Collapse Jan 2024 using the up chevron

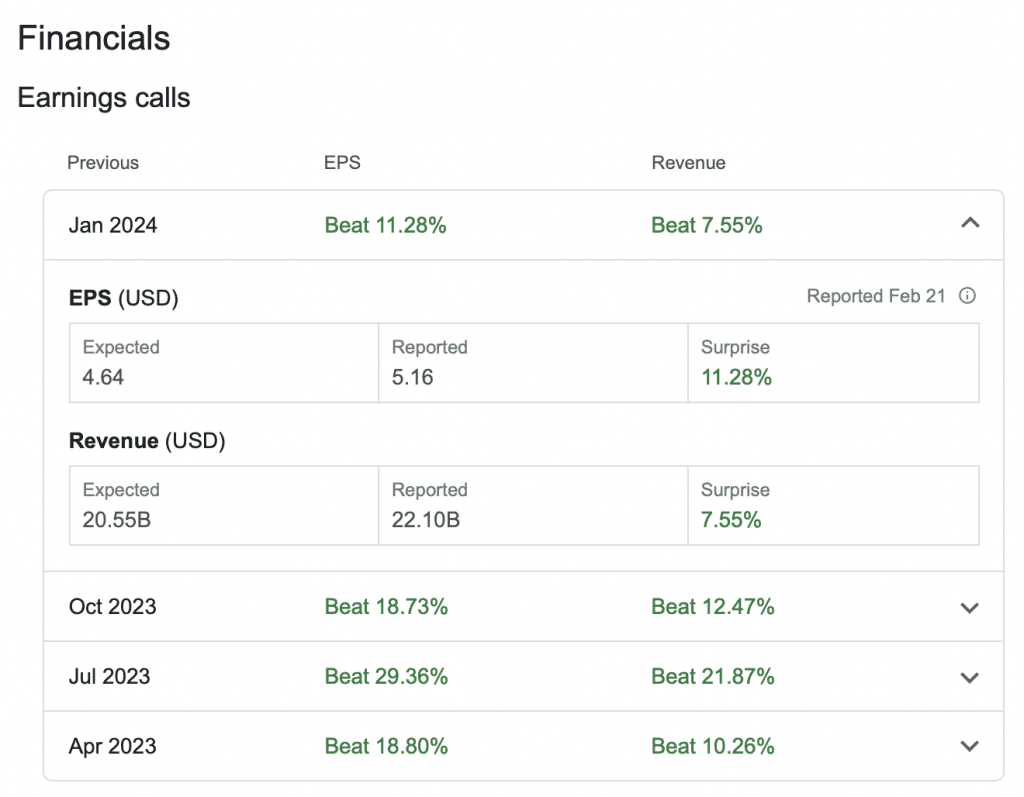[x=969, y=224]
